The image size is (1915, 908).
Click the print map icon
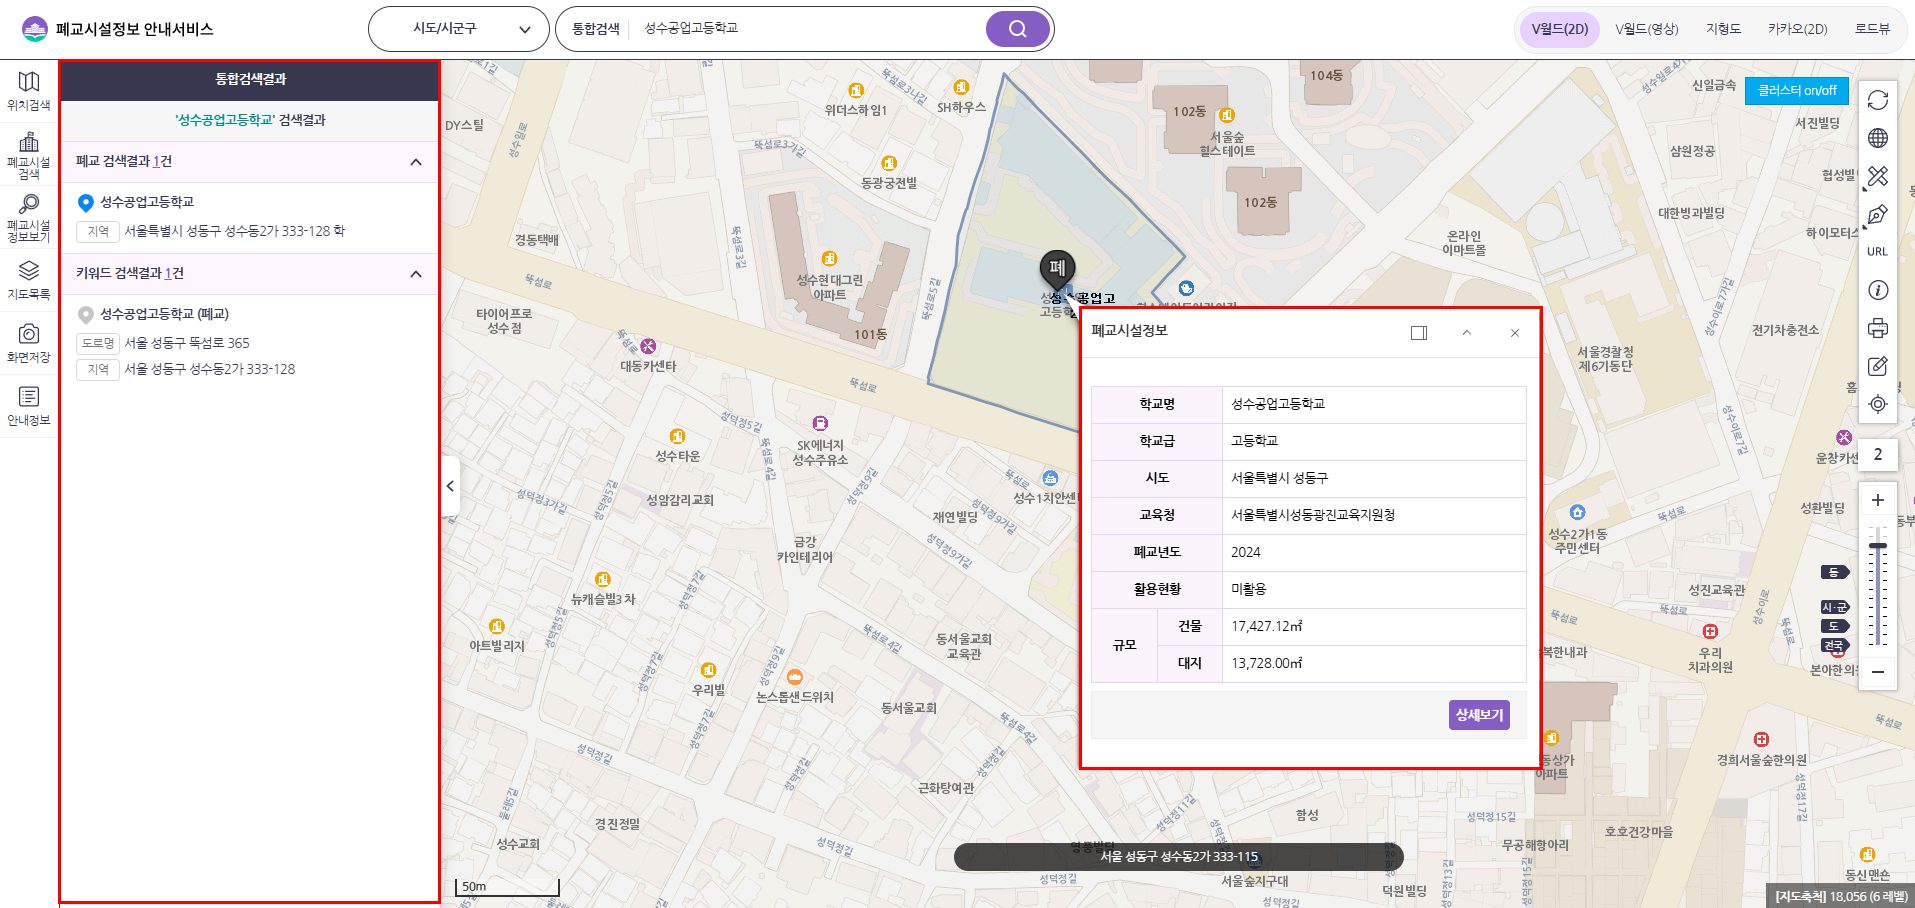pos(1877,328)
